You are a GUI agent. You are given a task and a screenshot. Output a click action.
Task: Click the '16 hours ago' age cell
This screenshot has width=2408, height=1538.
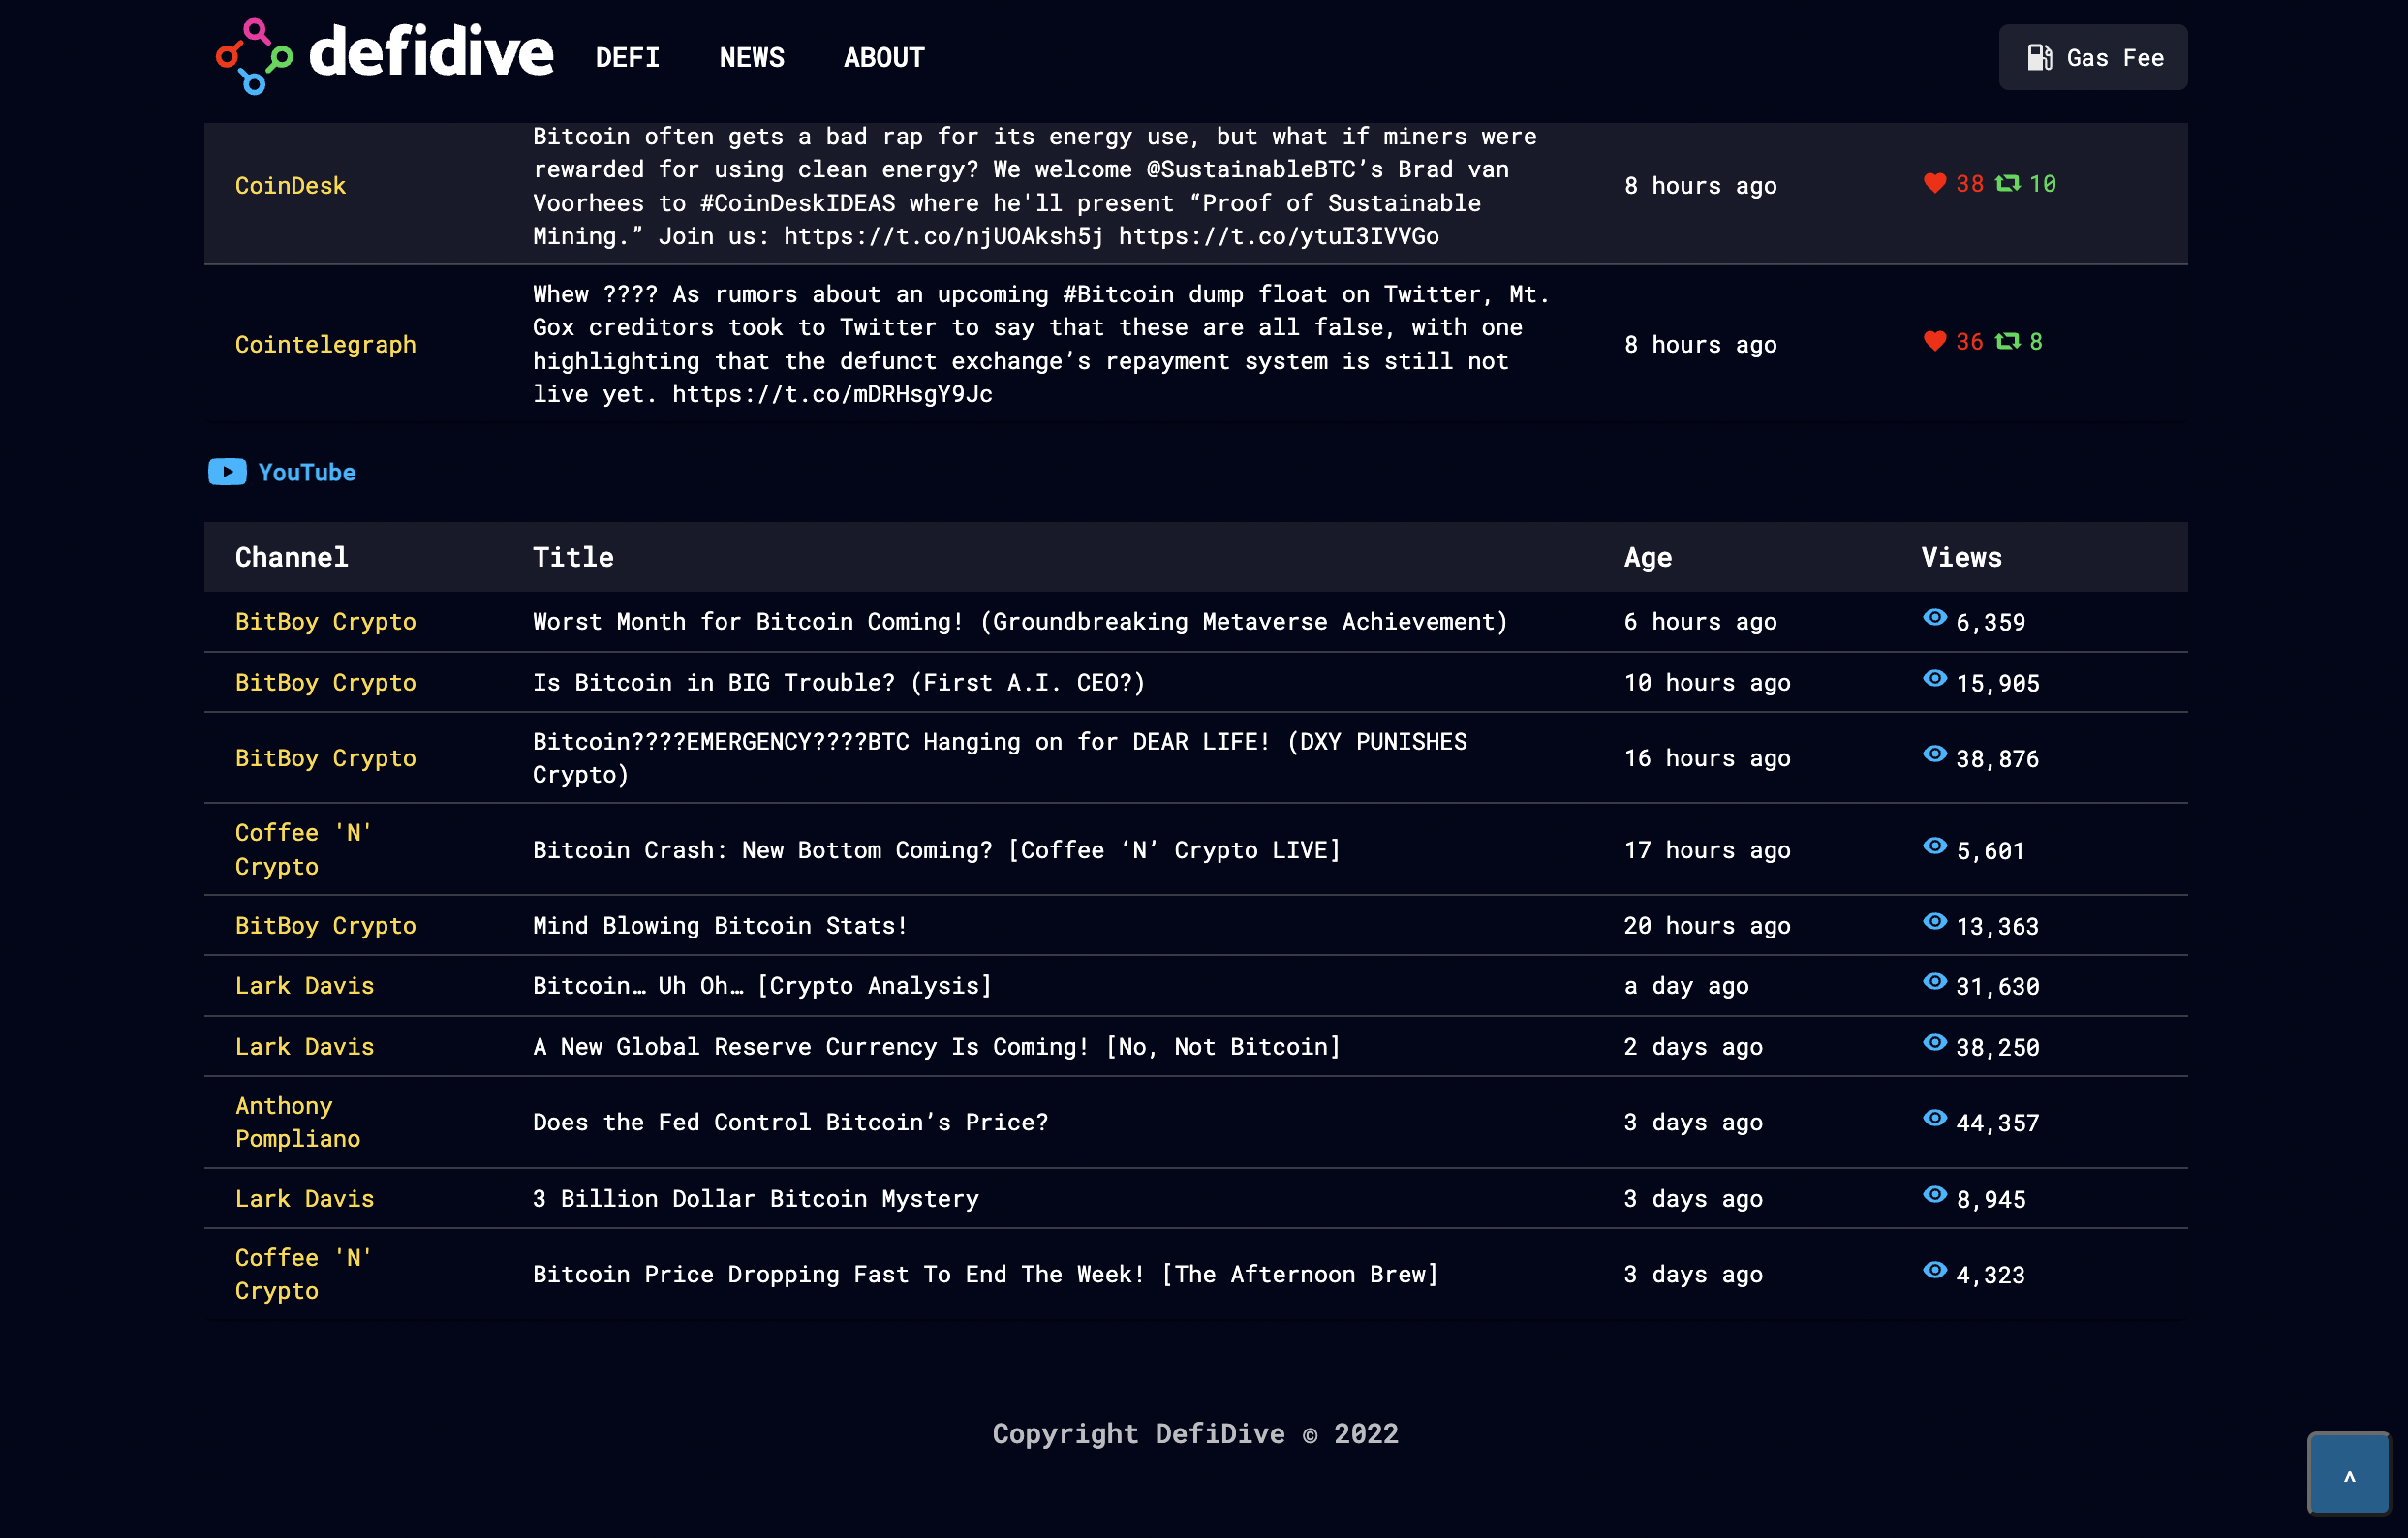click(1707, 758)
